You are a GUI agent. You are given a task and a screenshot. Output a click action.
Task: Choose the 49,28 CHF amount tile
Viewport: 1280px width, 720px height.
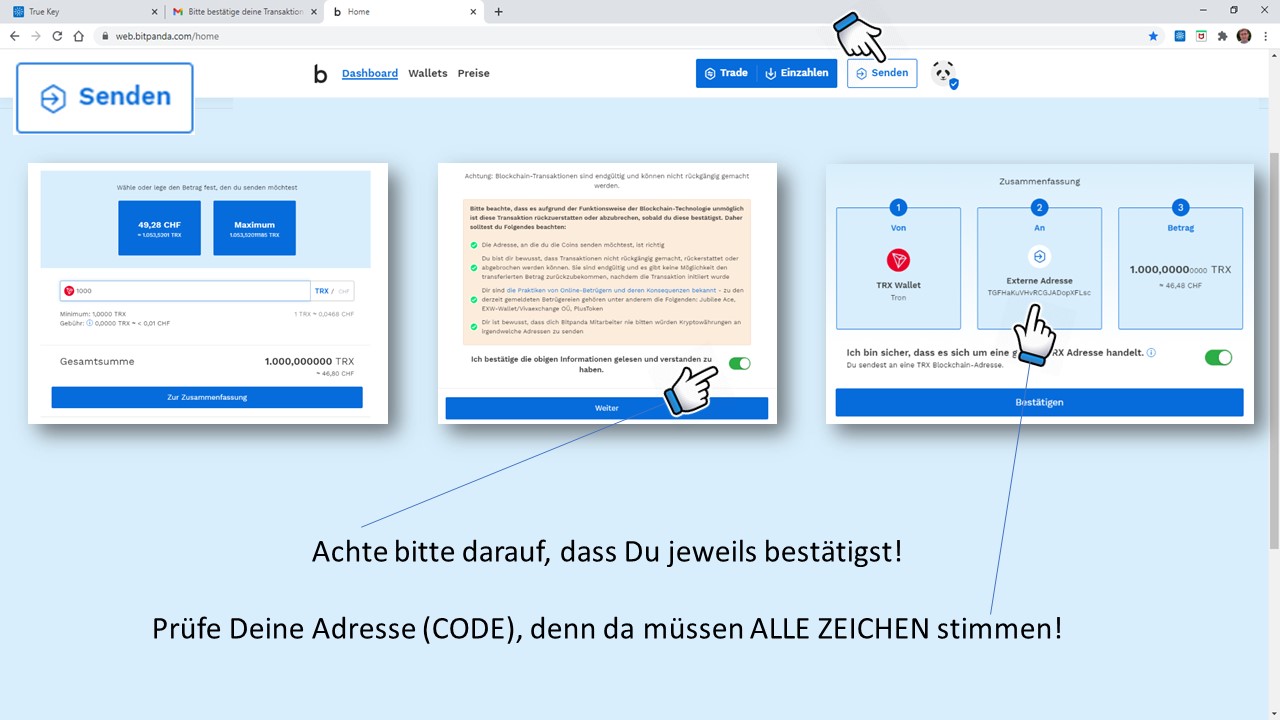tap(159, 228)
